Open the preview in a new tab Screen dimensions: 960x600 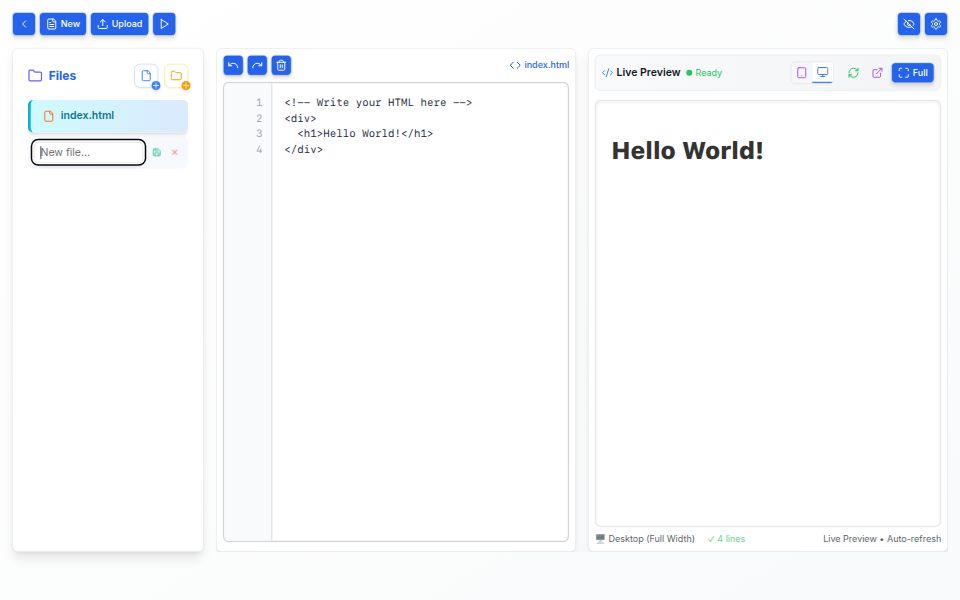point(877,73)
